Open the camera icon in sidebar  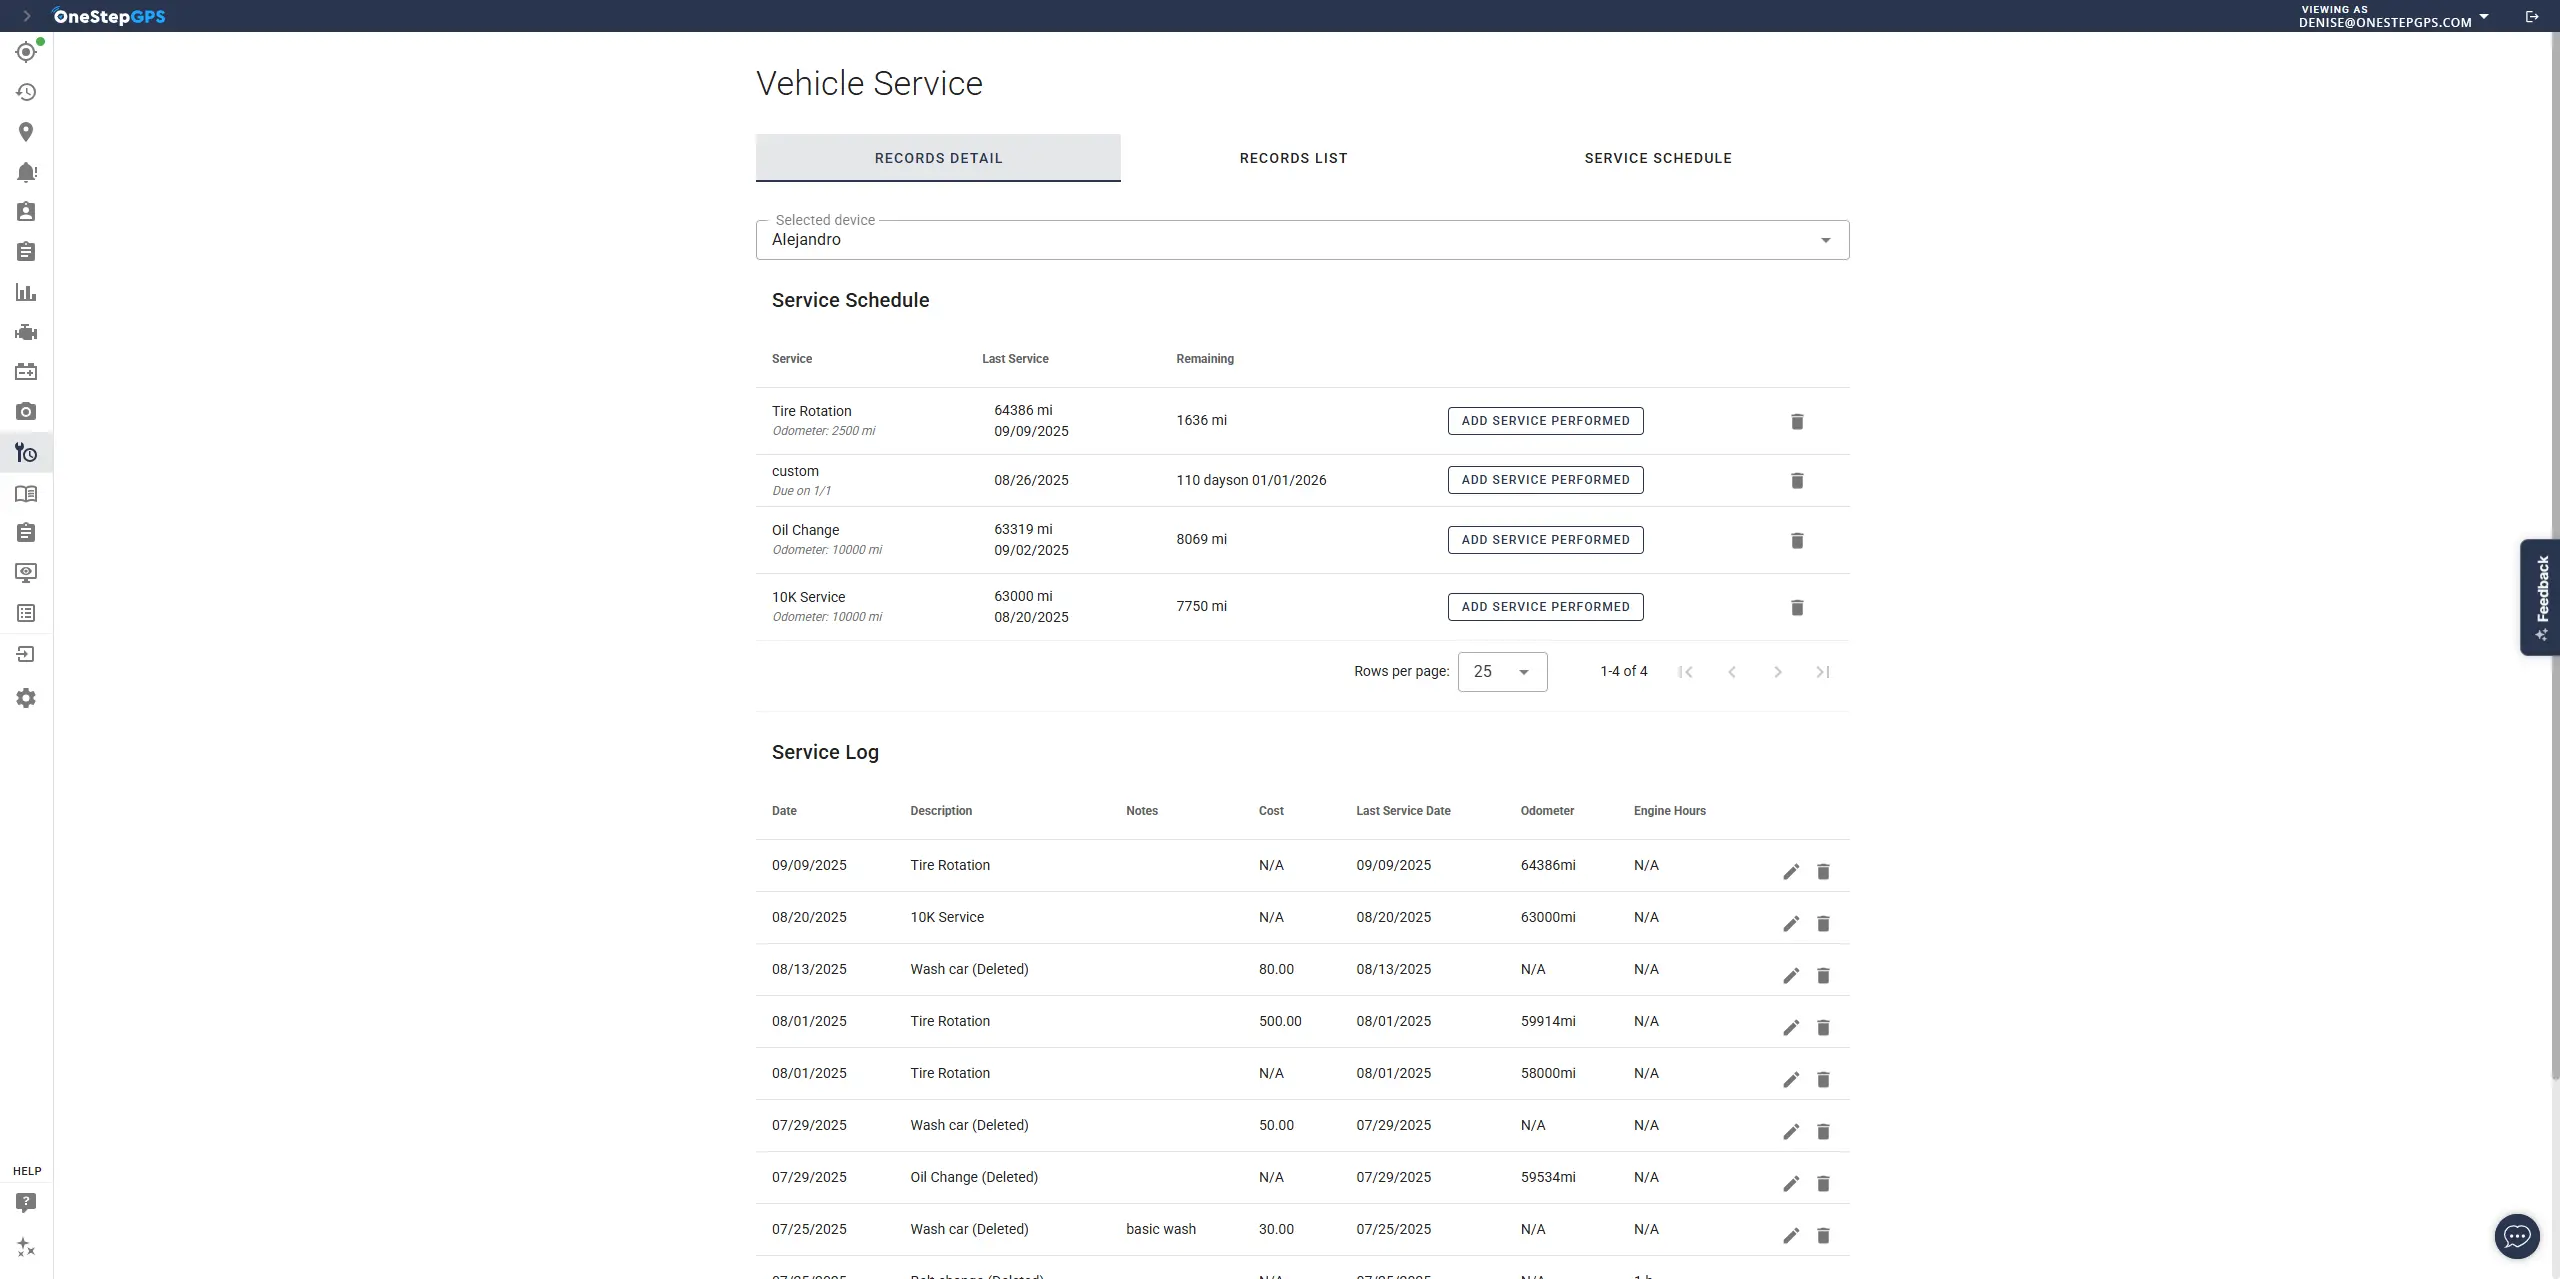tap(26, 412)
